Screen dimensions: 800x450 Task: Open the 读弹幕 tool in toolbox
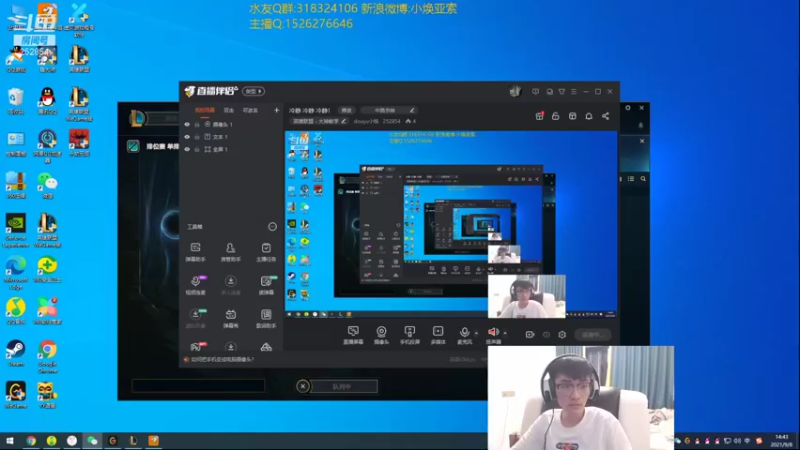click(266, 285)
